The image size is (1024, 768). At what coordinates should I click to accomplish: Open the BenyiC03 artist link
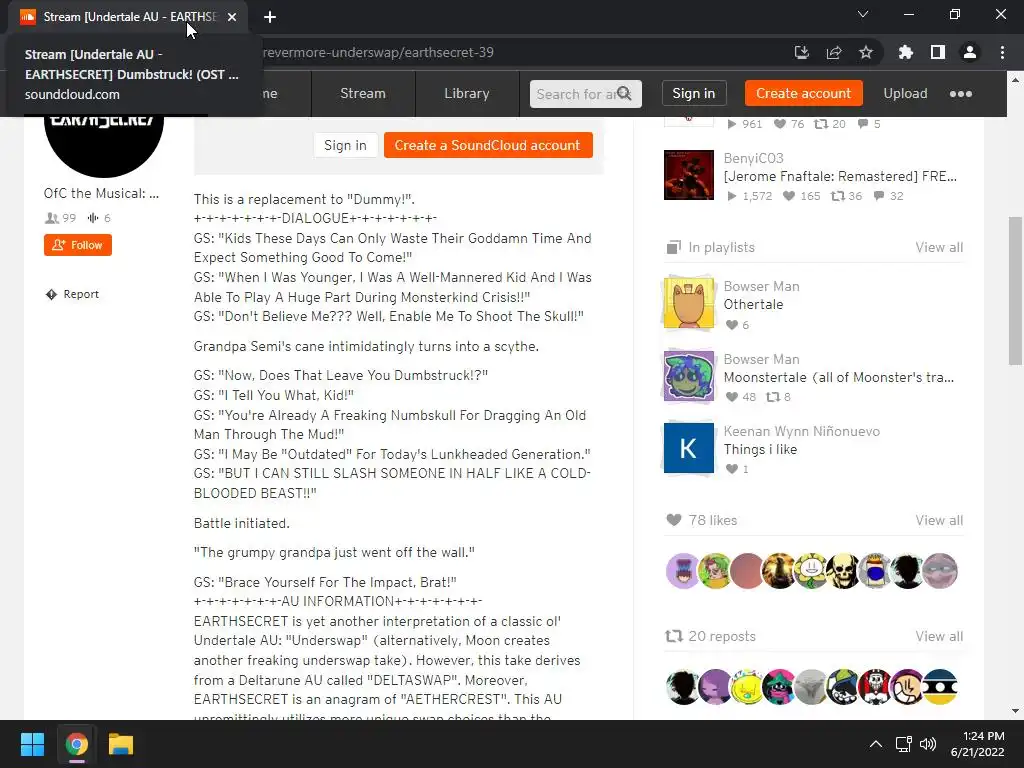coord(754,158)
